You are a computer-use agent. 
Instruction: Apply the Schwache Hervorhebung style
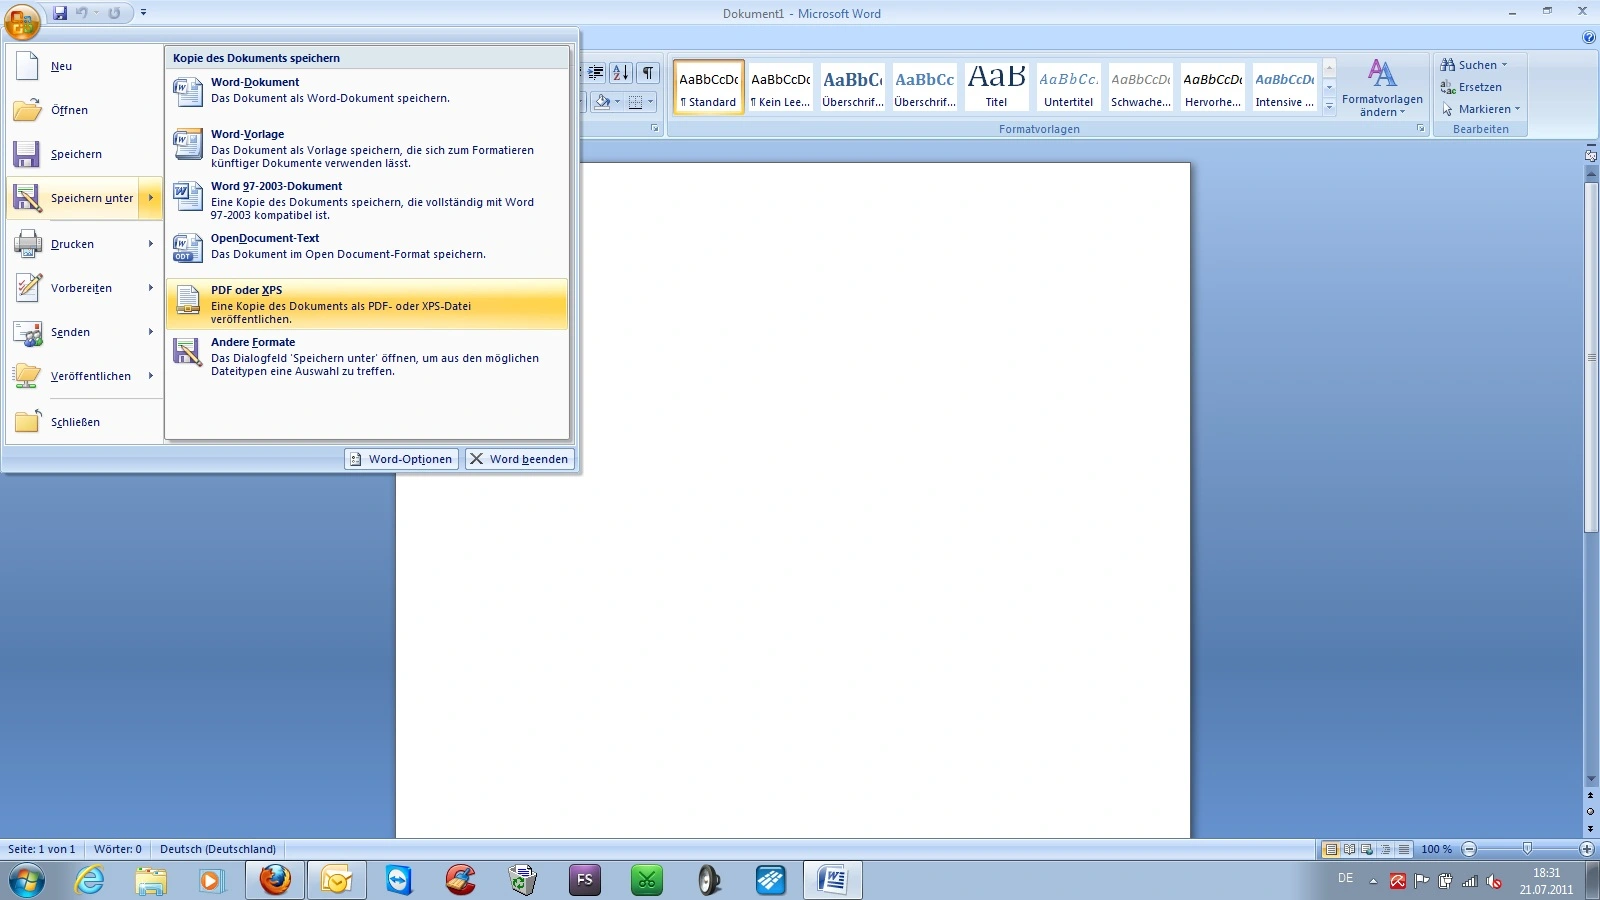(x=1141, y=87)
